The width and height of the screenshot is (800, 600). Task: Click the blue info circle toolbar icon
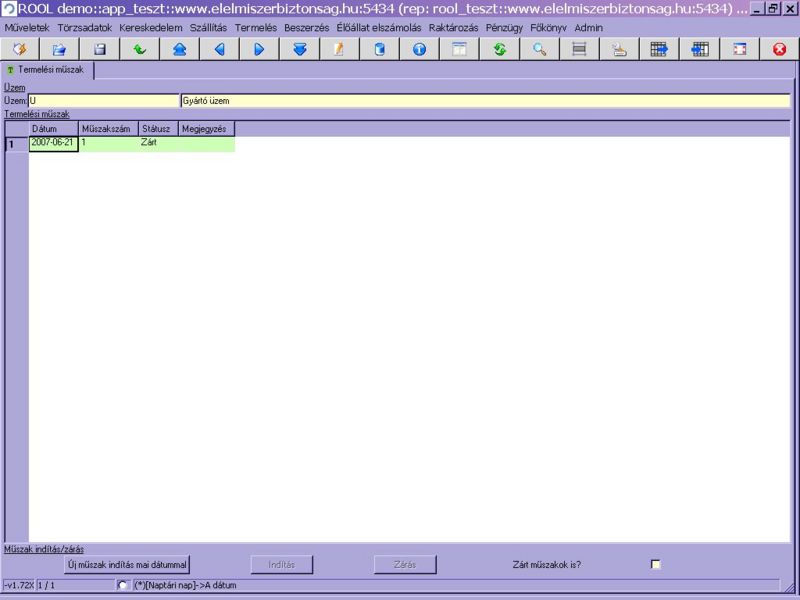tap(419, 49)
